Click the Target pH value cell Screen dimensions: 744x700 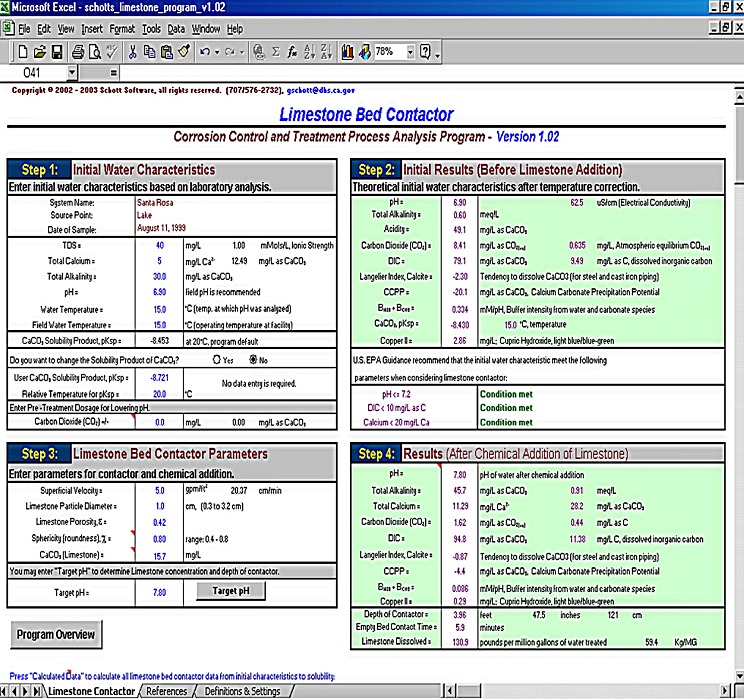pos(159,592)
